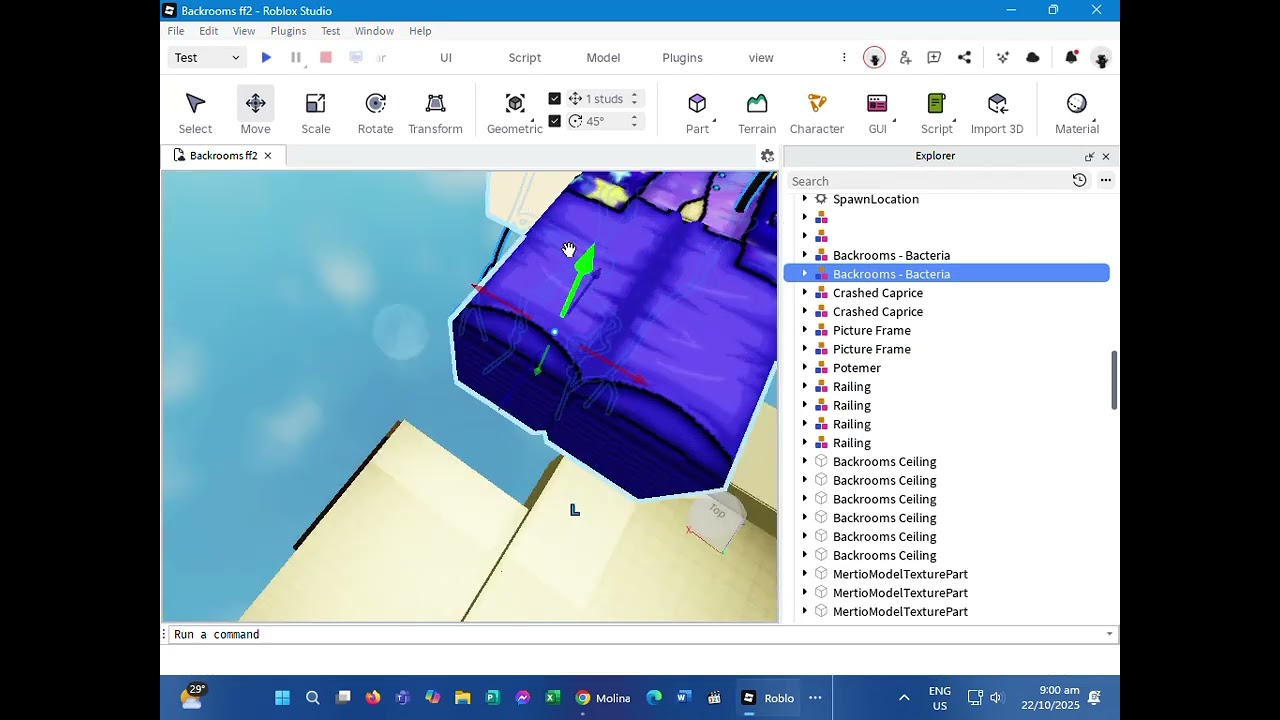Insert a new Script
Viewport: 1280px width, 720px height.
tap(937, 113)
